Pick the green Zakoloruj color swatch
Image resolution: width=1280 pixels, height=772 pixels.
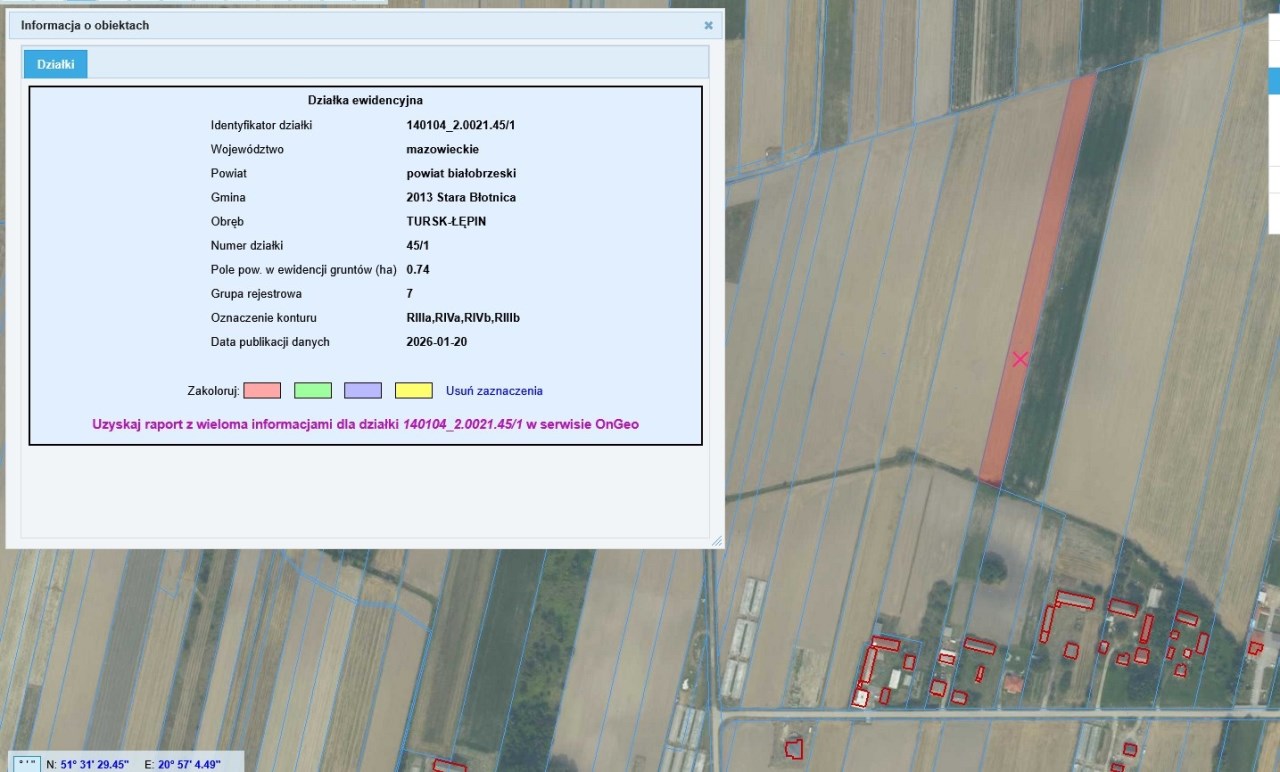coord(313,391)
